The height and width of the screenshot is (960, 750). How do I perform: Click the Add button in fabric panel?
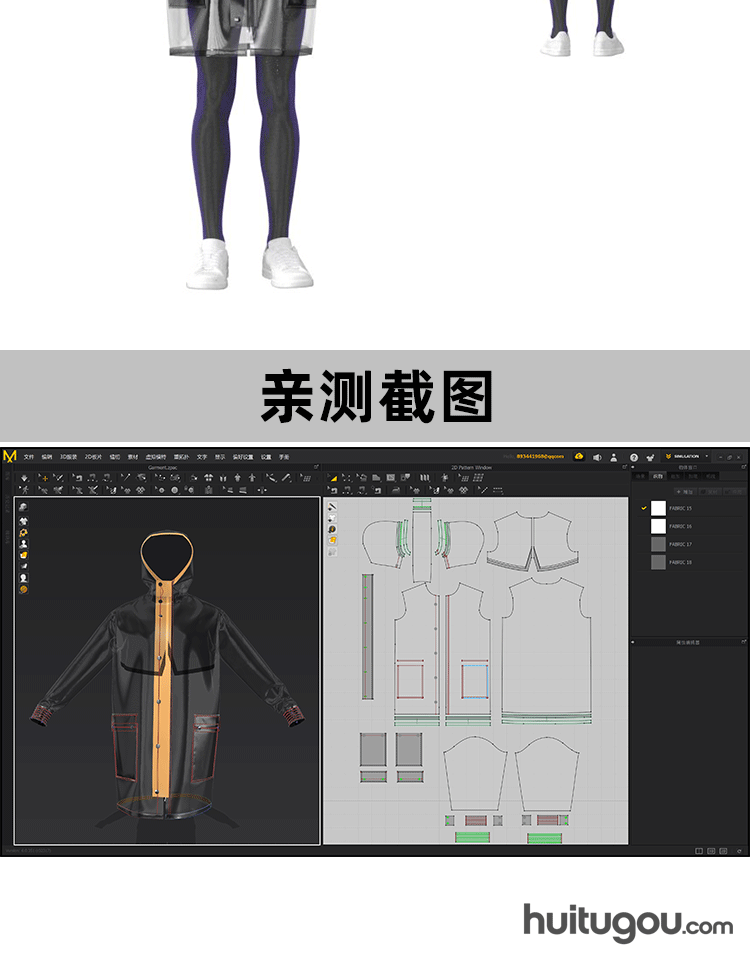[x=687, y=491]
